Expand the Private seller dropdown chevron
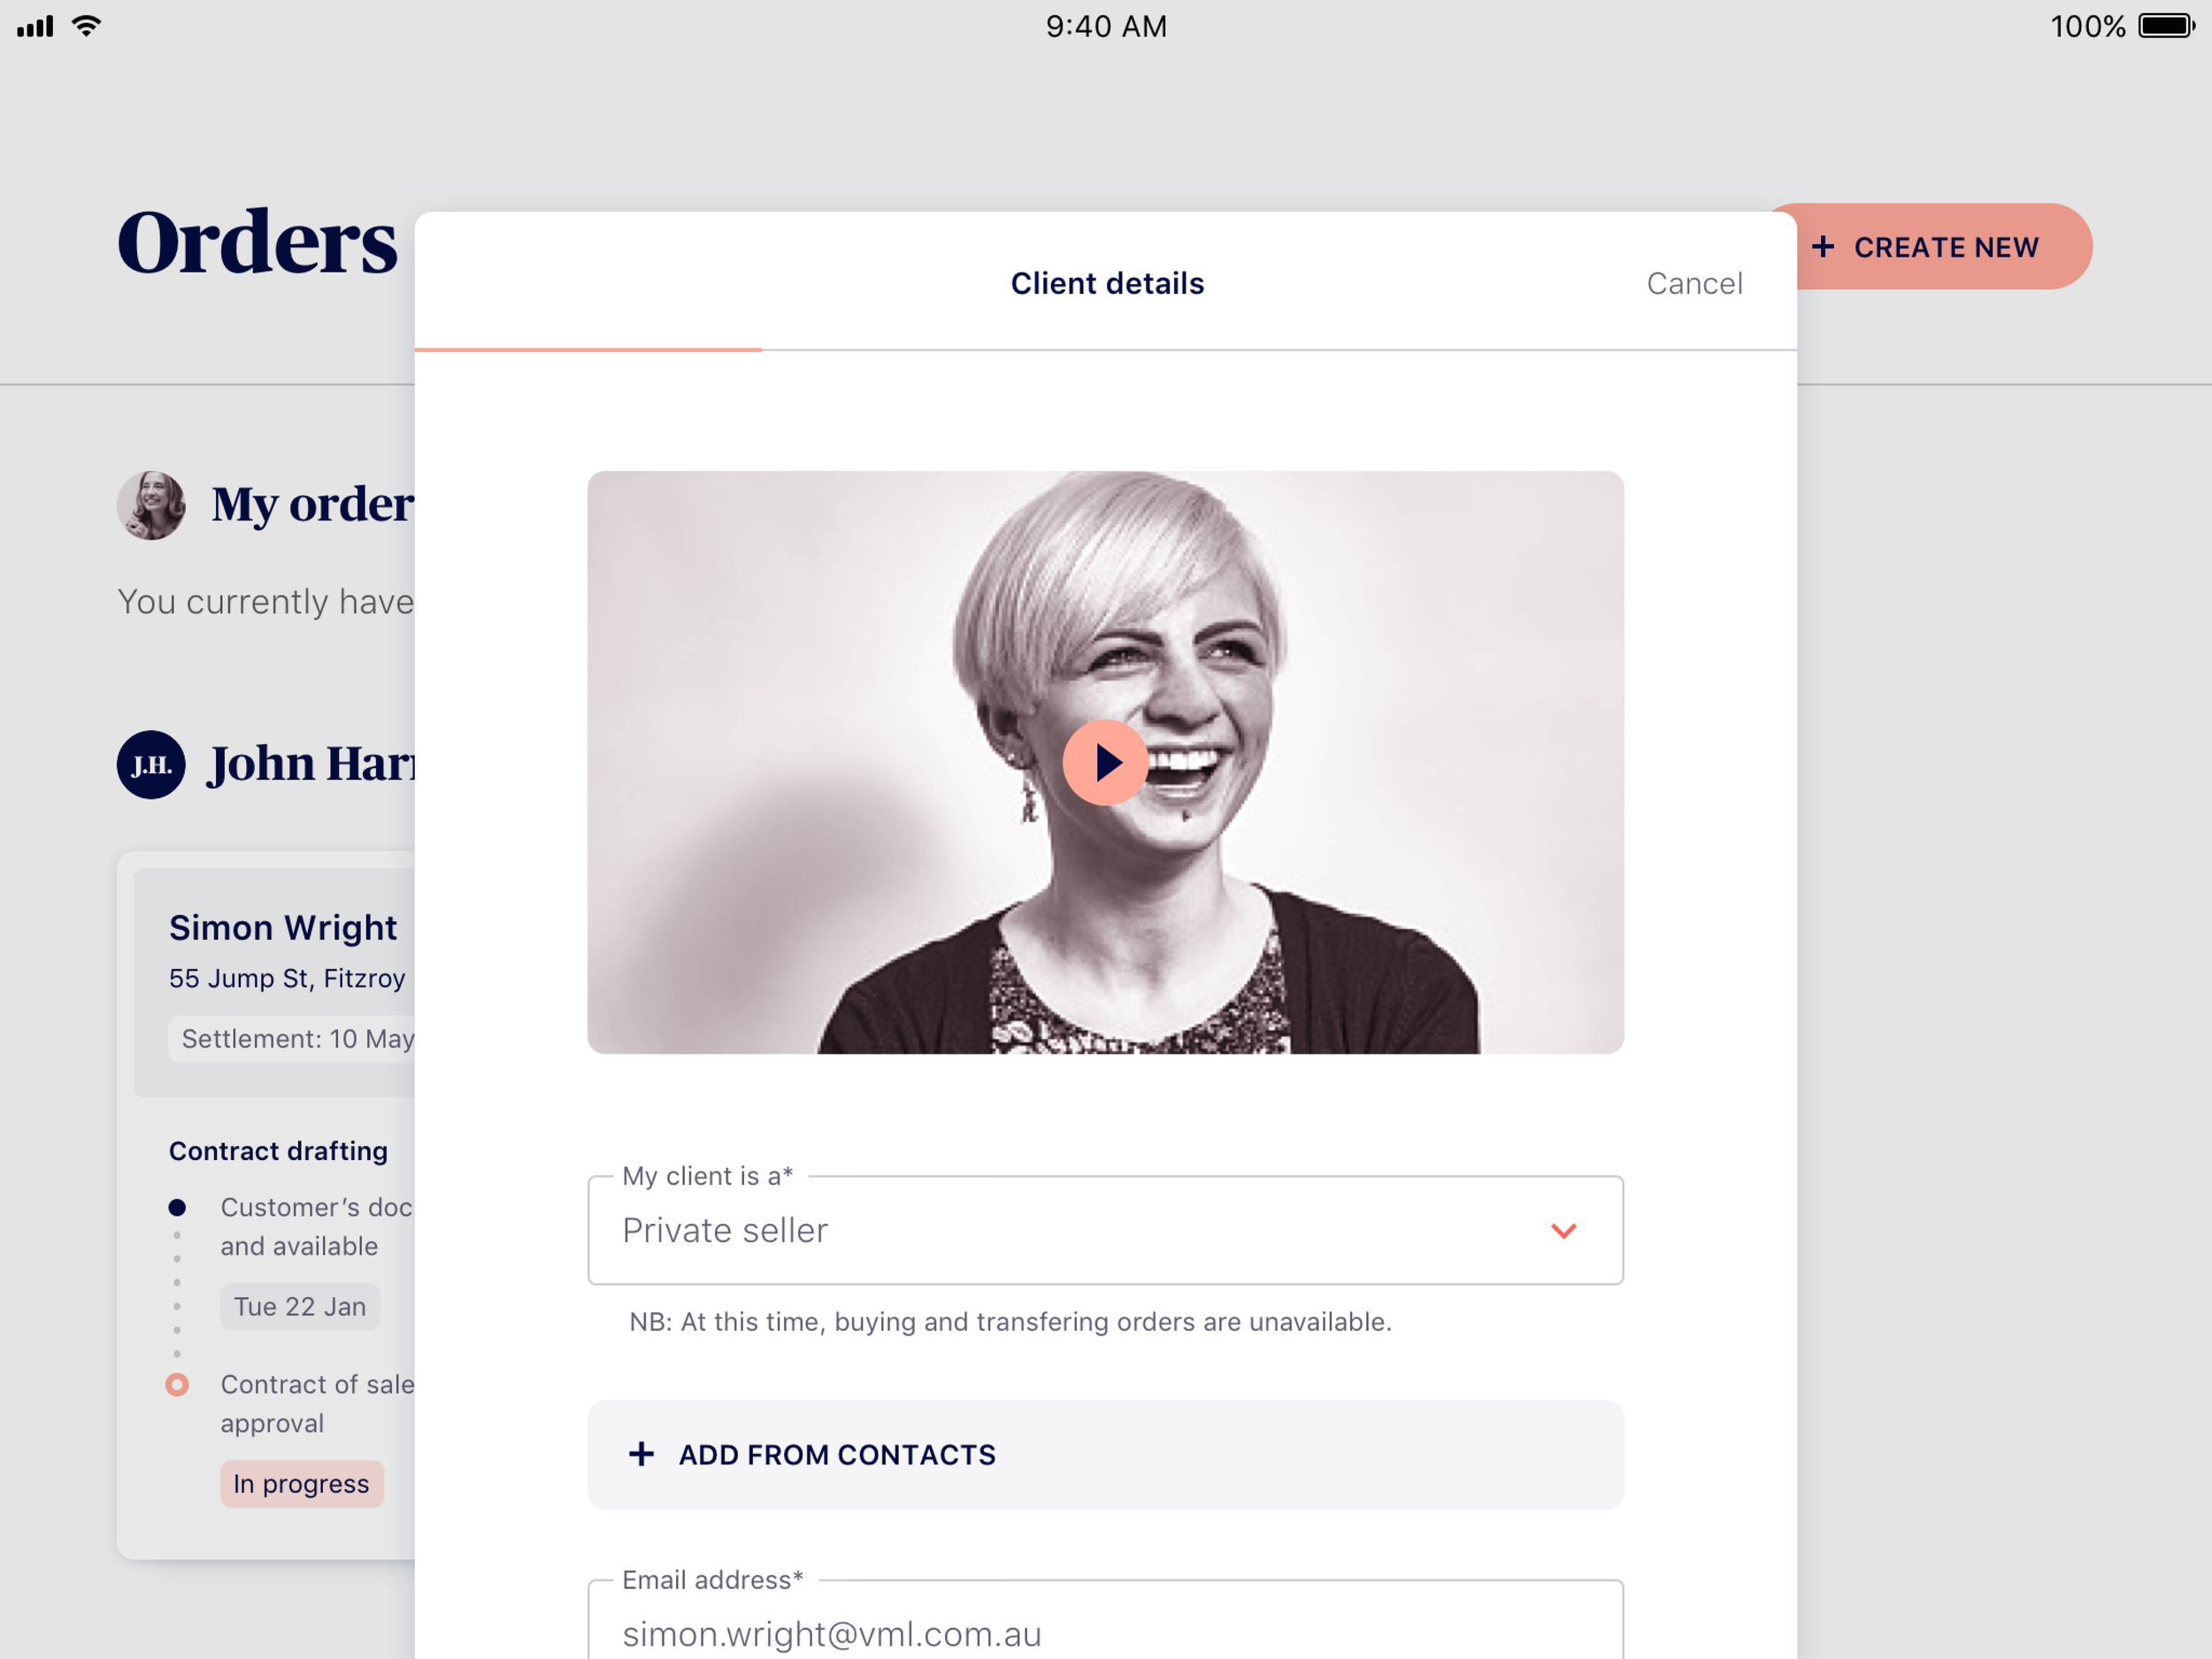Screen dimensions: 2212x1659 pos(1563,1231)
